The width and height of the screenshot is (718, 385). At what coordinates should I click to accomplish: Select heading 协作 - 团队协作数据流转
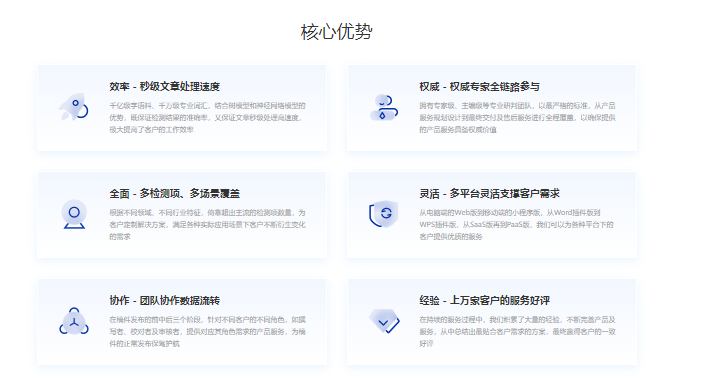[x=165, y=300]
